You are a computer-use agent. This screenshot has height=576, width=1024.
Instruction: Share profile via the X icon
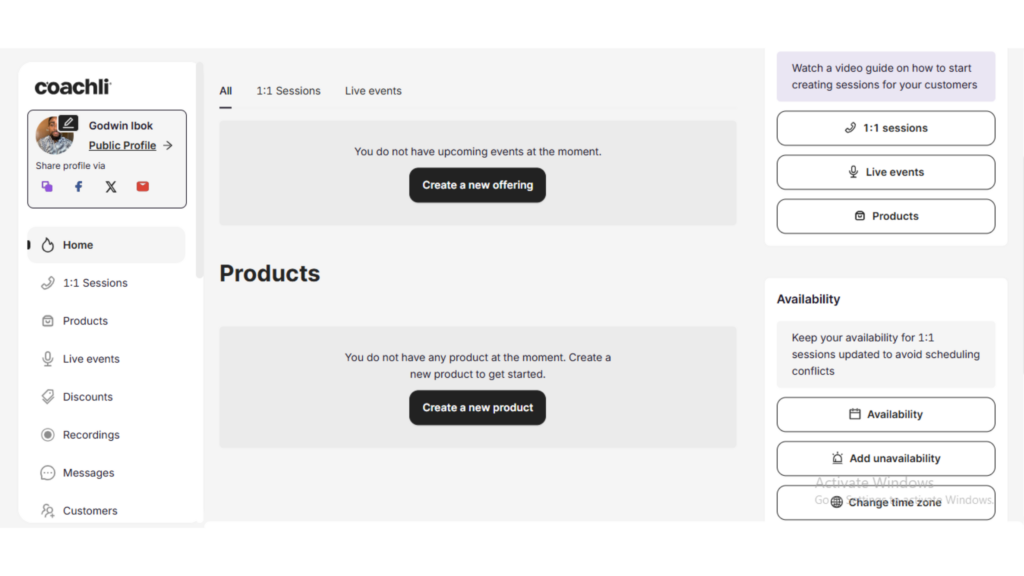[x=111, y=187]
